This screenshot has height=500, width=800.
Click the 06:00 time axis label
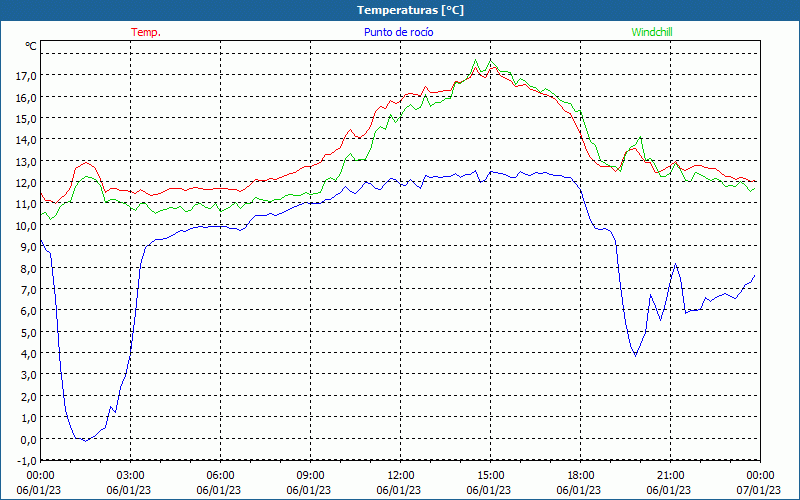coord(221,476)
